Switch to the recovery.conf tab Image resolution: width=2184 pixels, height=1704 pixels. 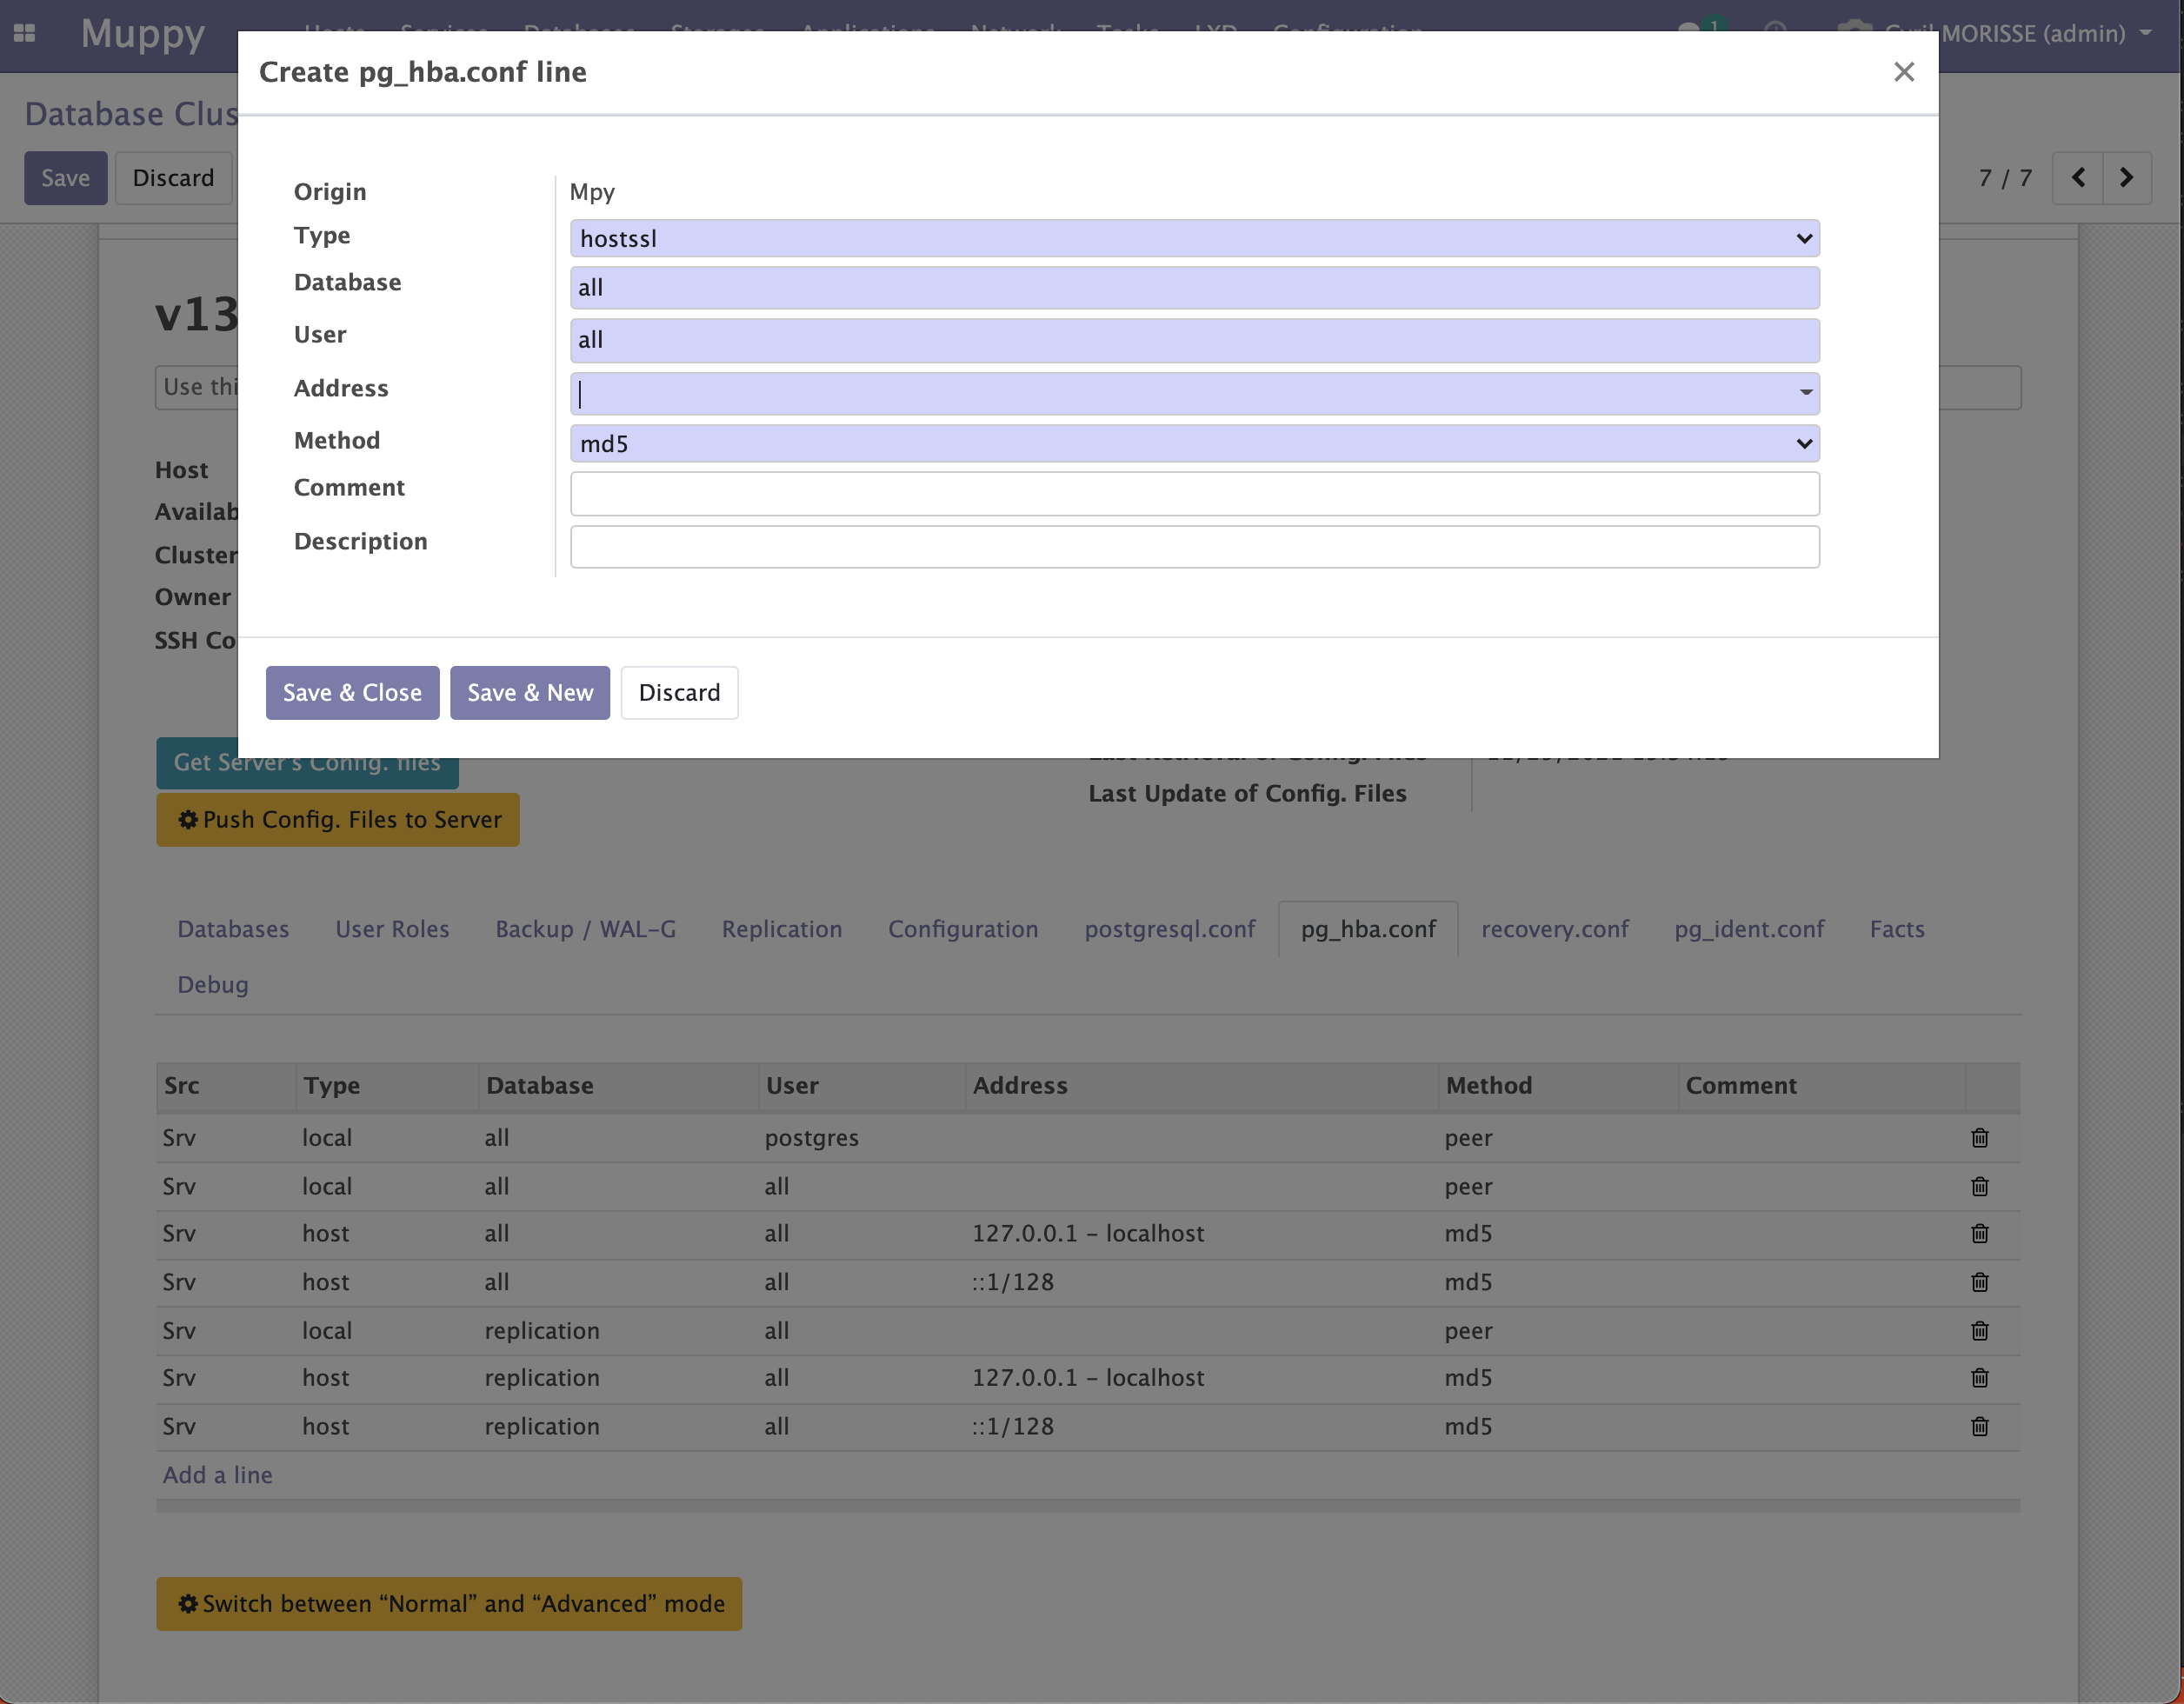[x=1554, y=929]
